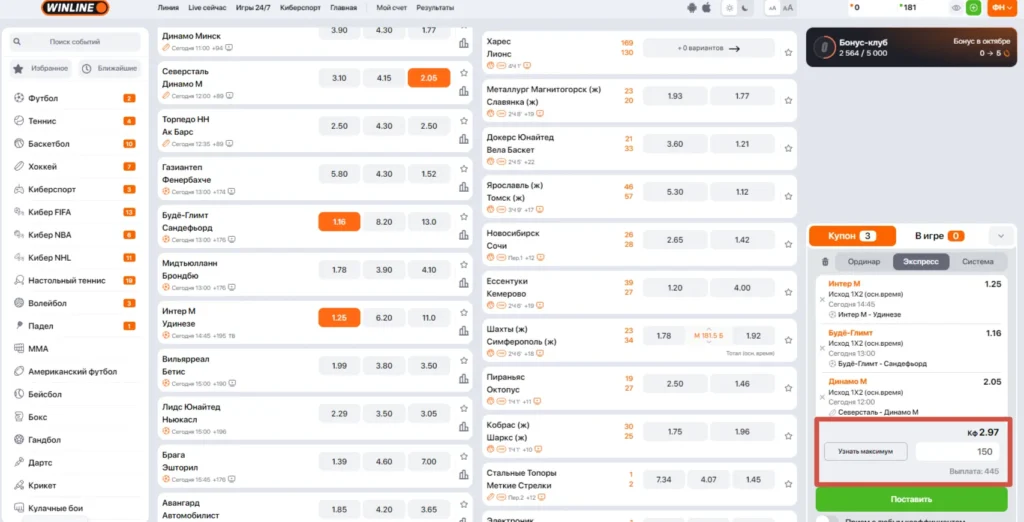This screenshot has height=522, width=1024.
Task: Pick odds 1.99 for Вильярреал
Action: [339, 366]
